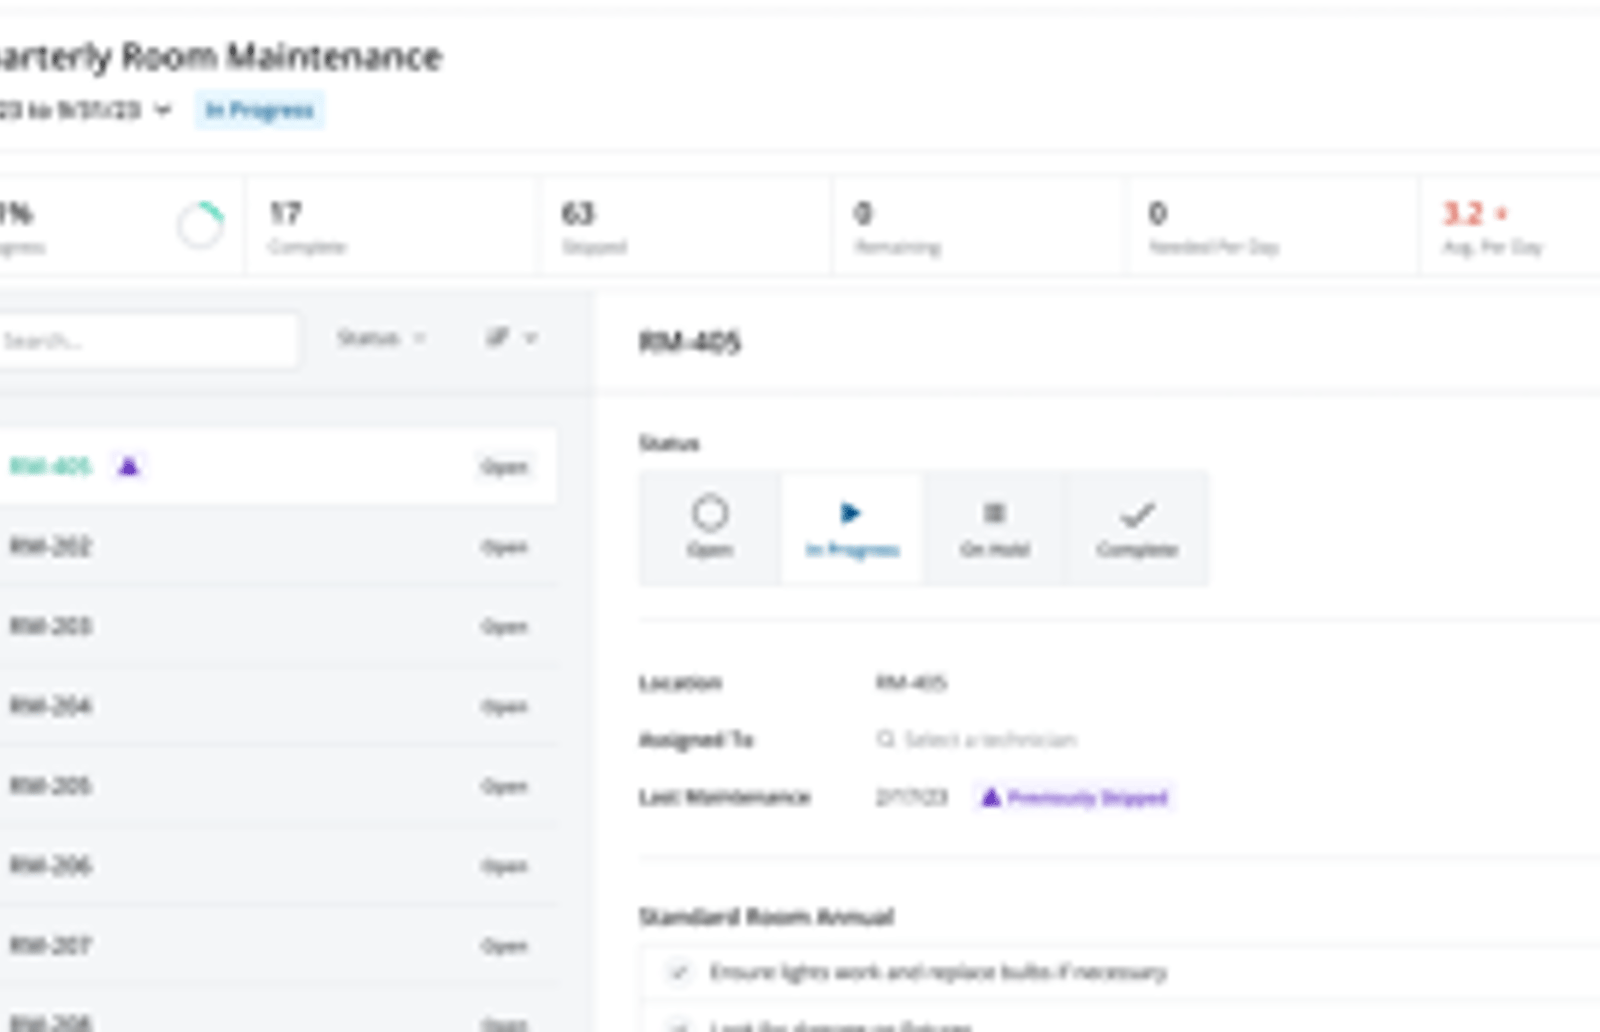Viewport: 1600px width, 1032px height.
Task: Click the Location value RM-405
Action: [911, 683]
